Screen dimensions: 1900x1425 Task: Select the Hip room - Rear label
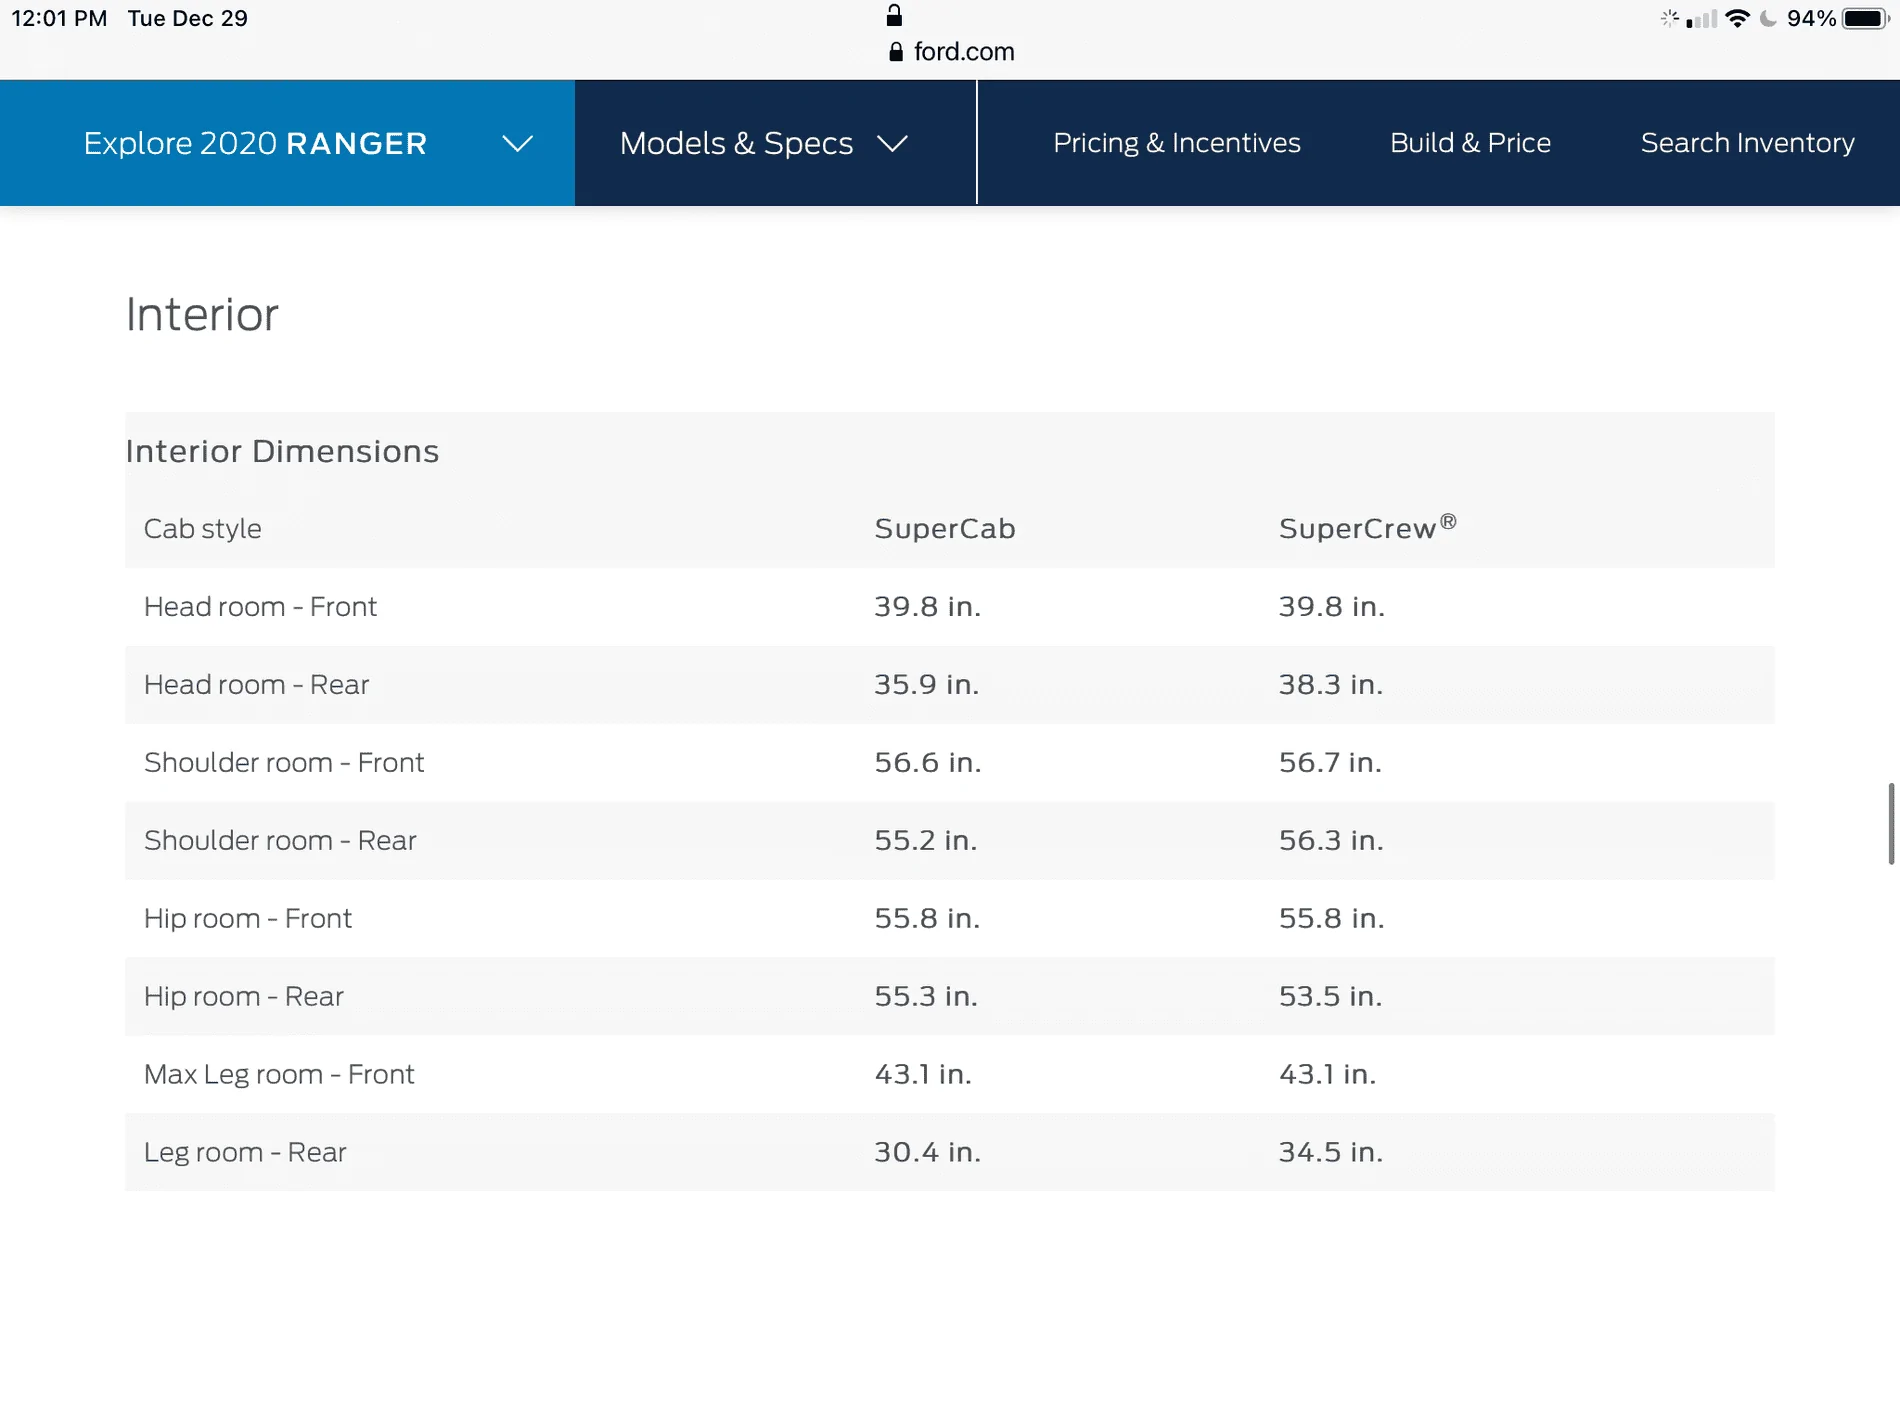click(244, 996)
